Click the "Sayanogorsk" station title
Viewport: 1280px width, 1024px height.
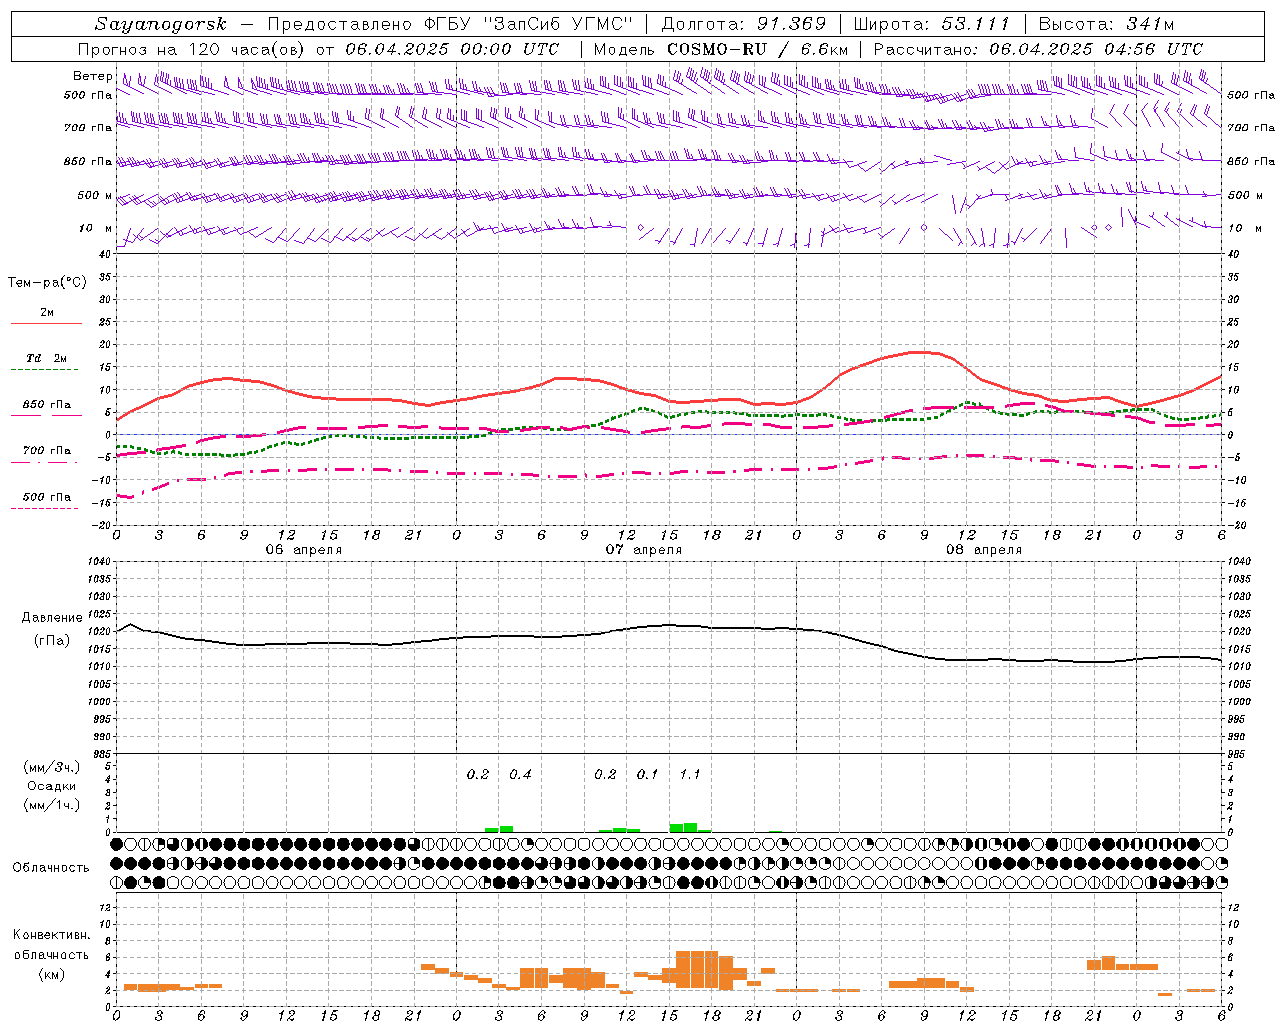[x=161, y=24]
